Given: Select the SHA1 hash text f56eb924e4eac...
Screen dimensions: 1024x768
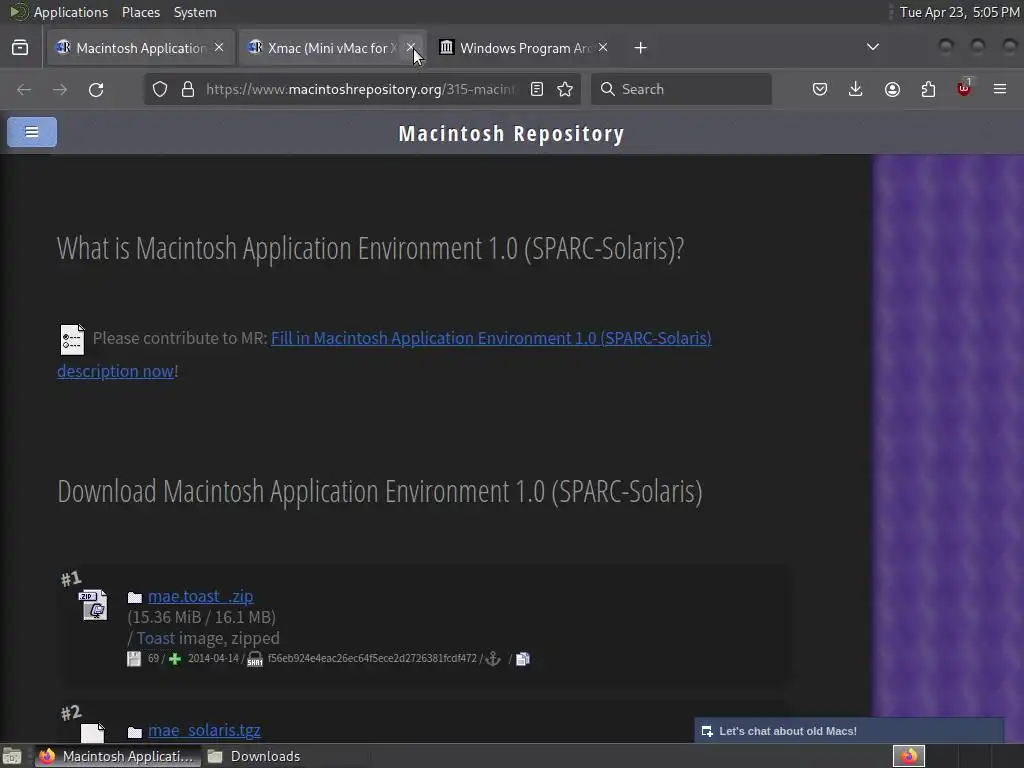Looking at the screenshot, I should point(372,658).
